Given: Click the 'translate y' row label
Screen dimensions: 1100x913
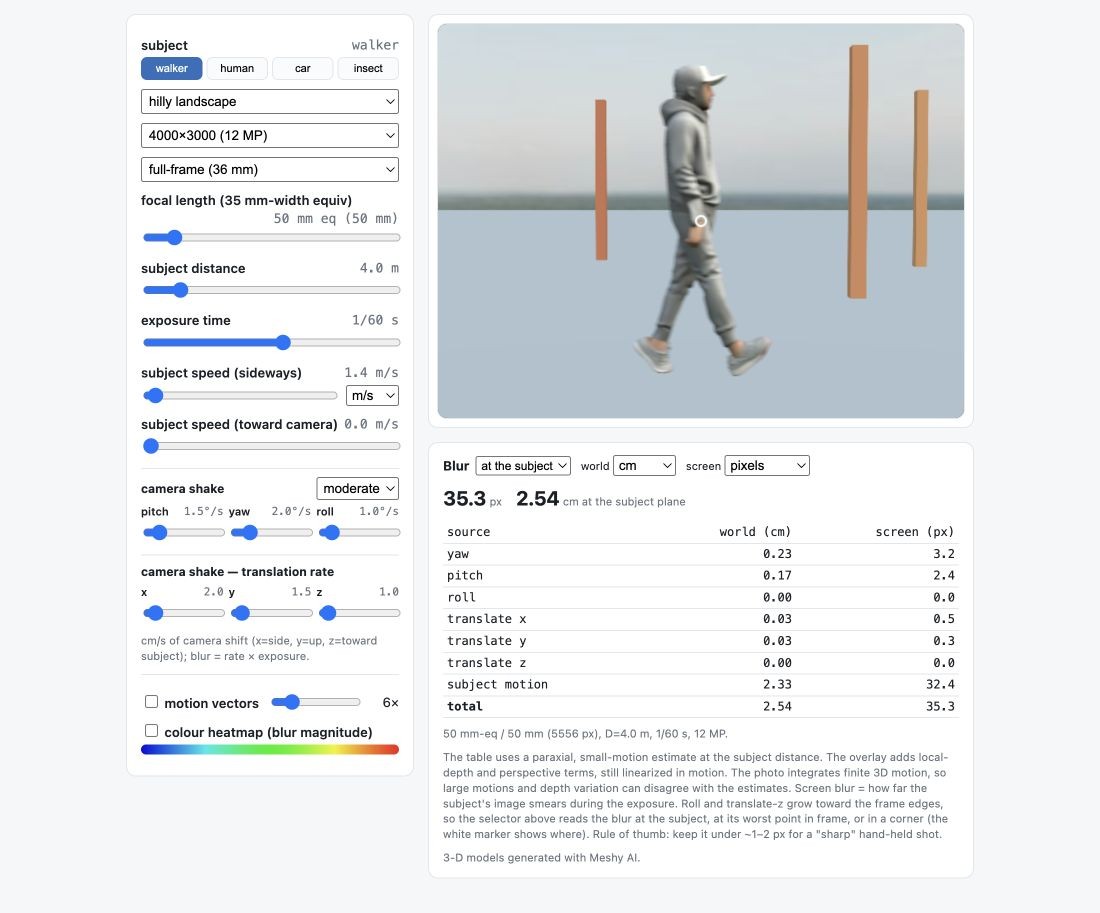Looking at the screenshot, I should coord(487,641).
